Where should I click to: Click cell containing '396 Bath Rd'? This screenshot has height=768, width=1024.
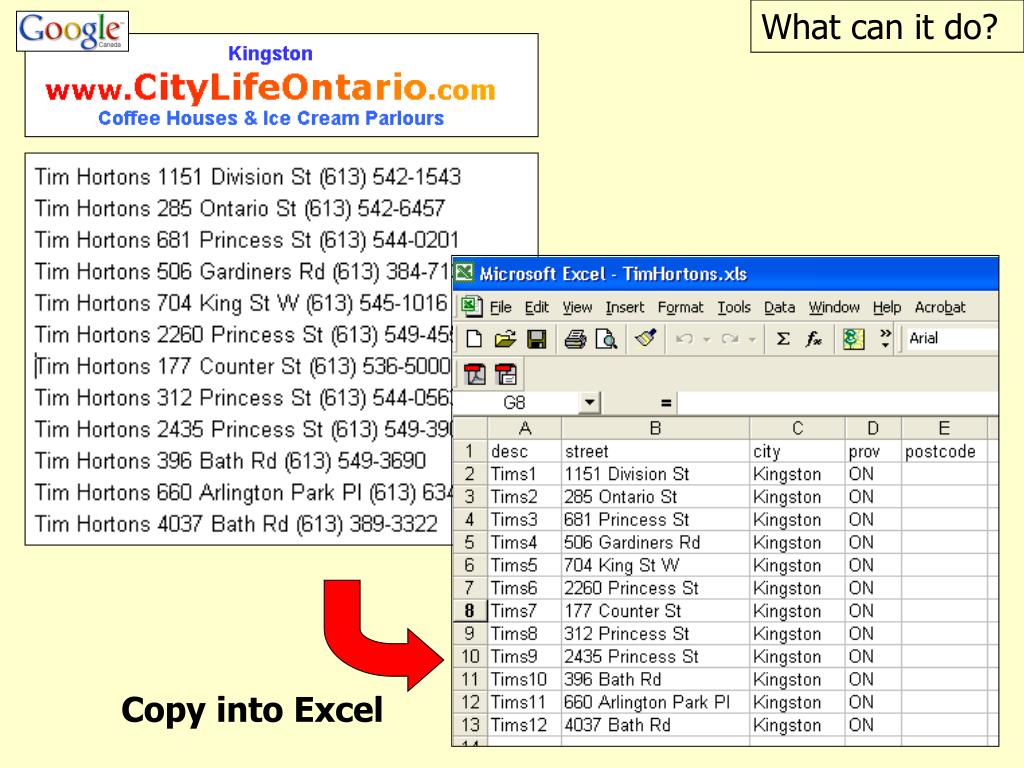tap(656, 679)
